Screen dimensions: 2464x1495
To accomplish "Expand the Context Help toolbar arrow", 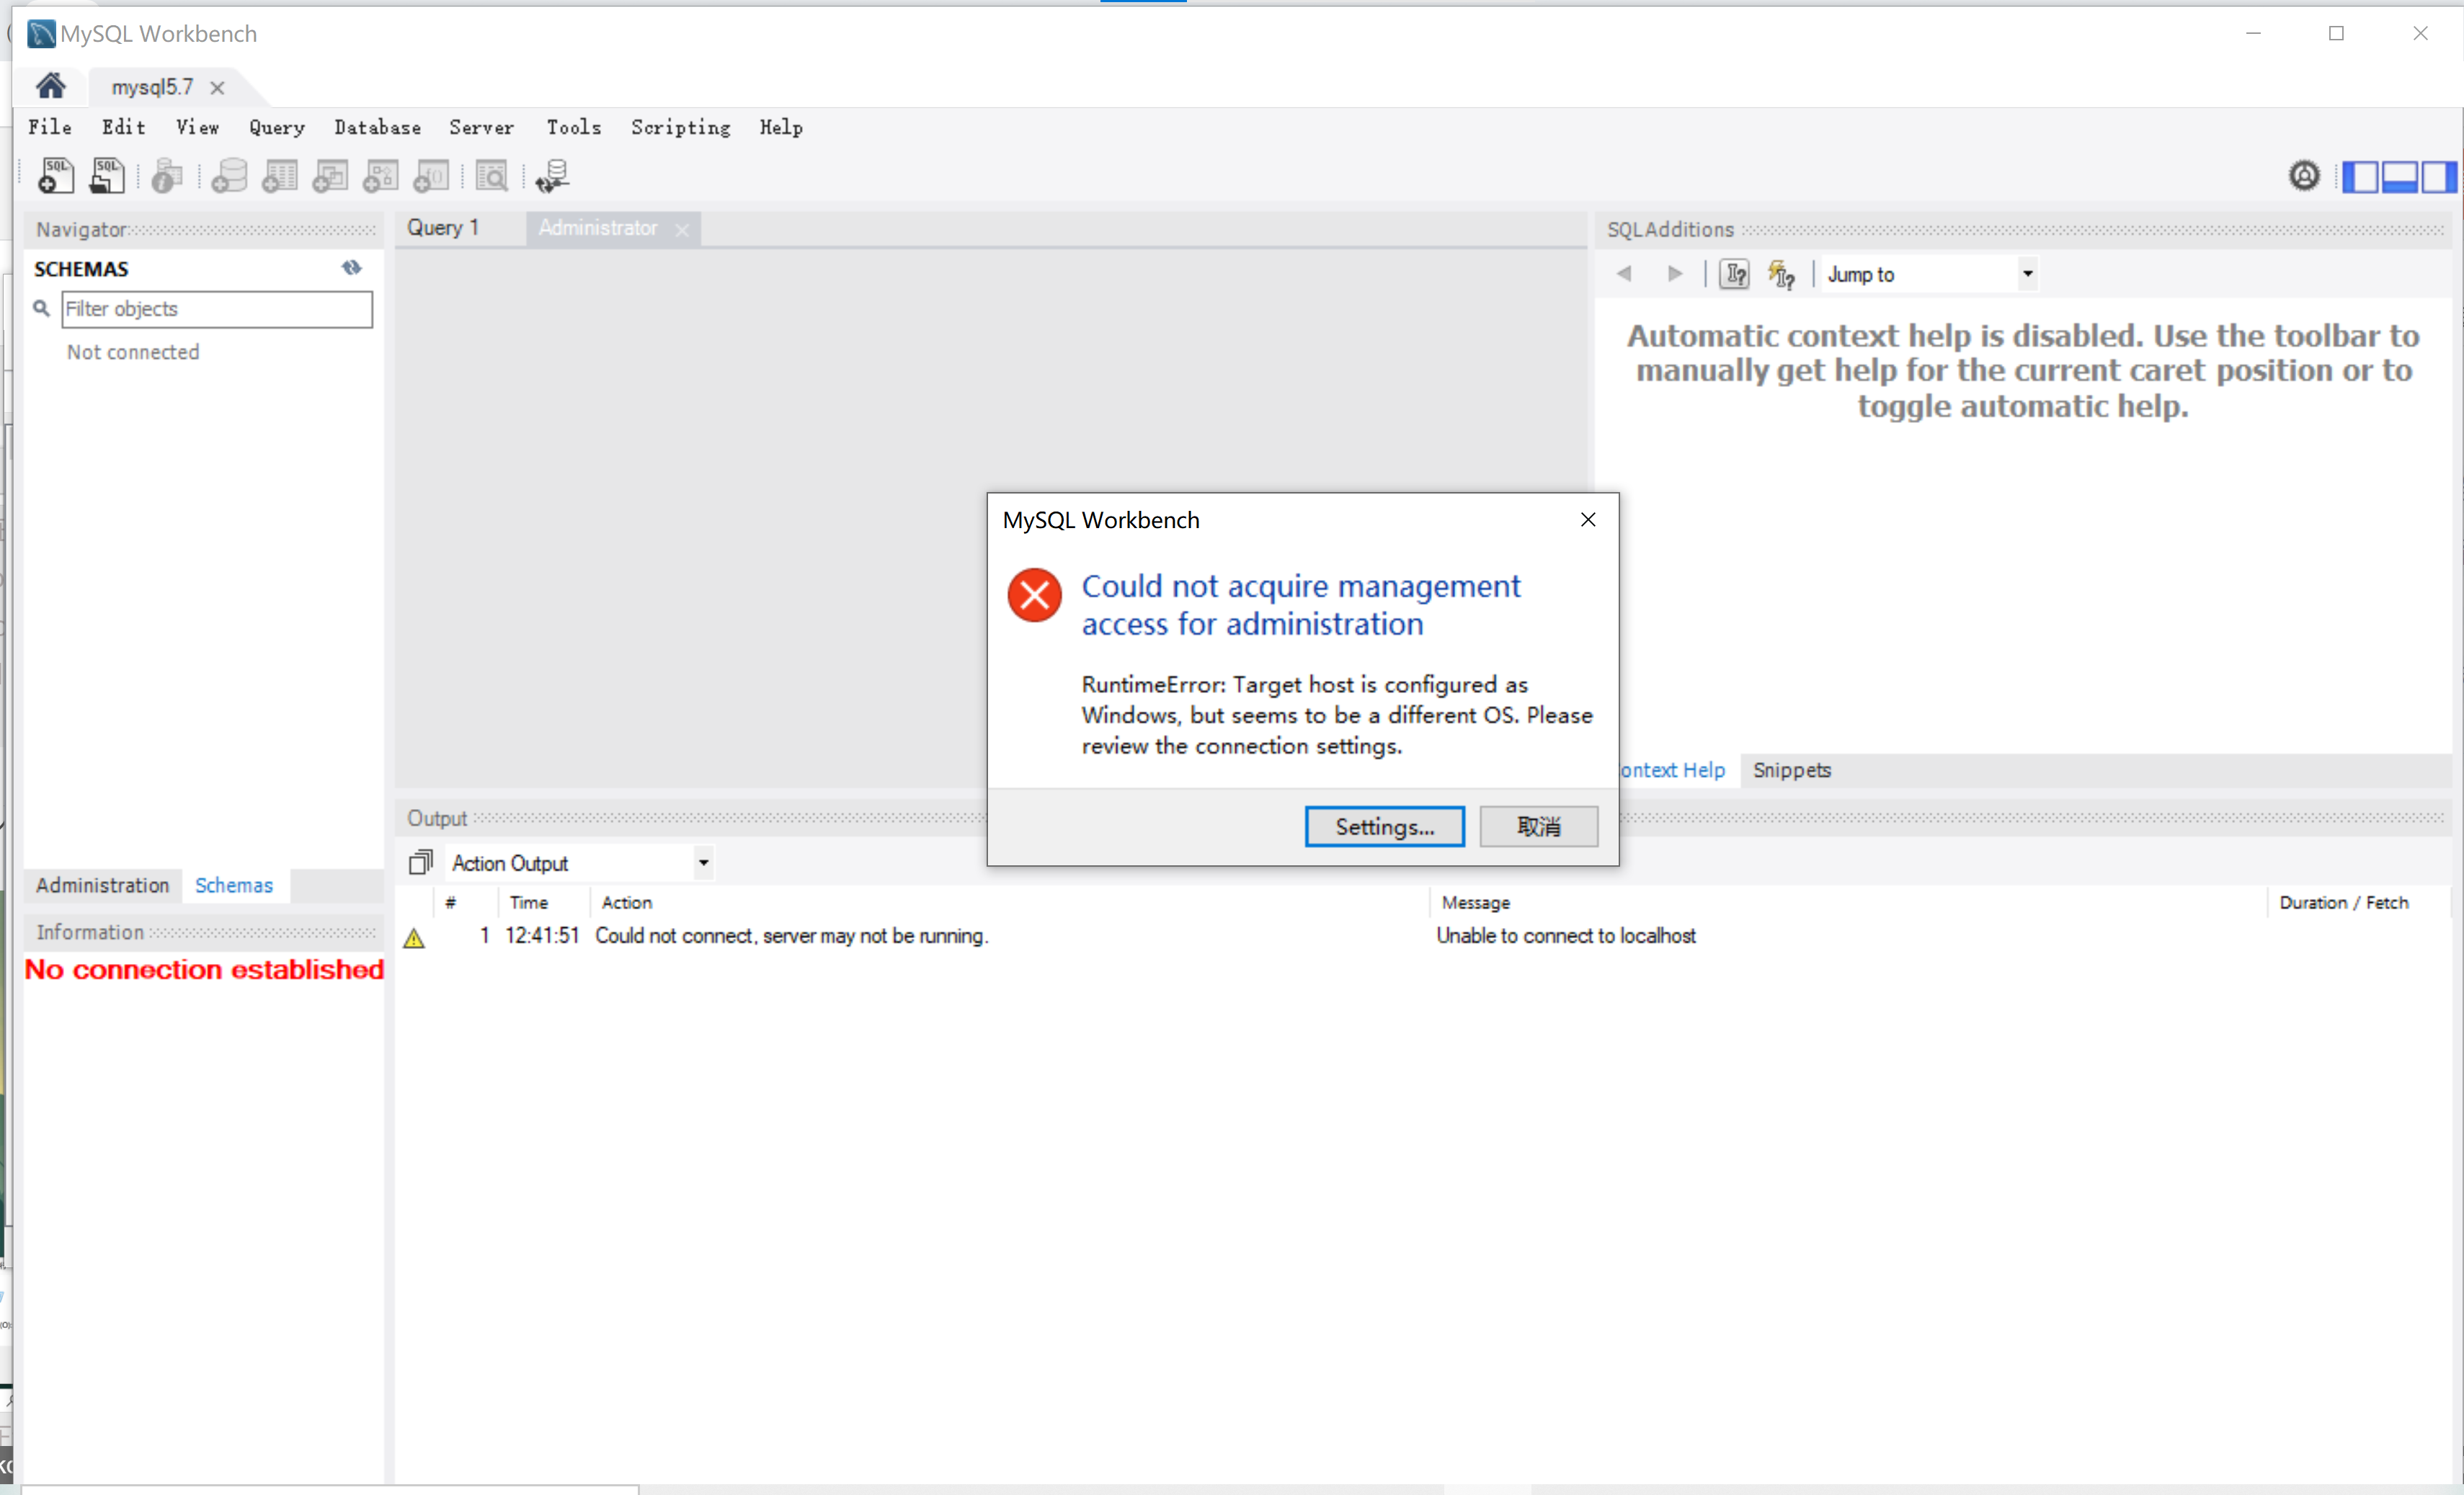I will [1674, 273].
